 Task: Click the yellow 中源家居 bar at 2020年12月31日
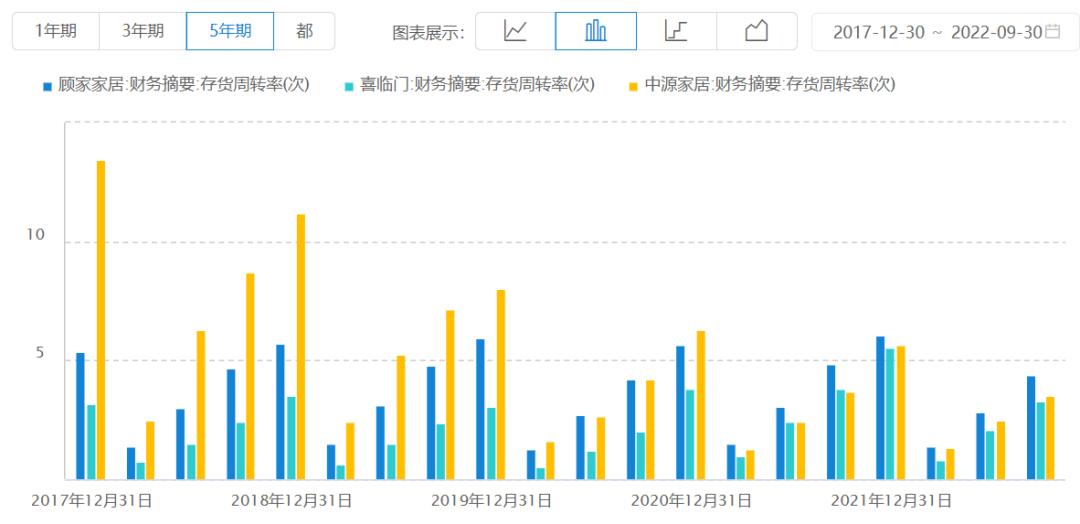pos(700,406)
